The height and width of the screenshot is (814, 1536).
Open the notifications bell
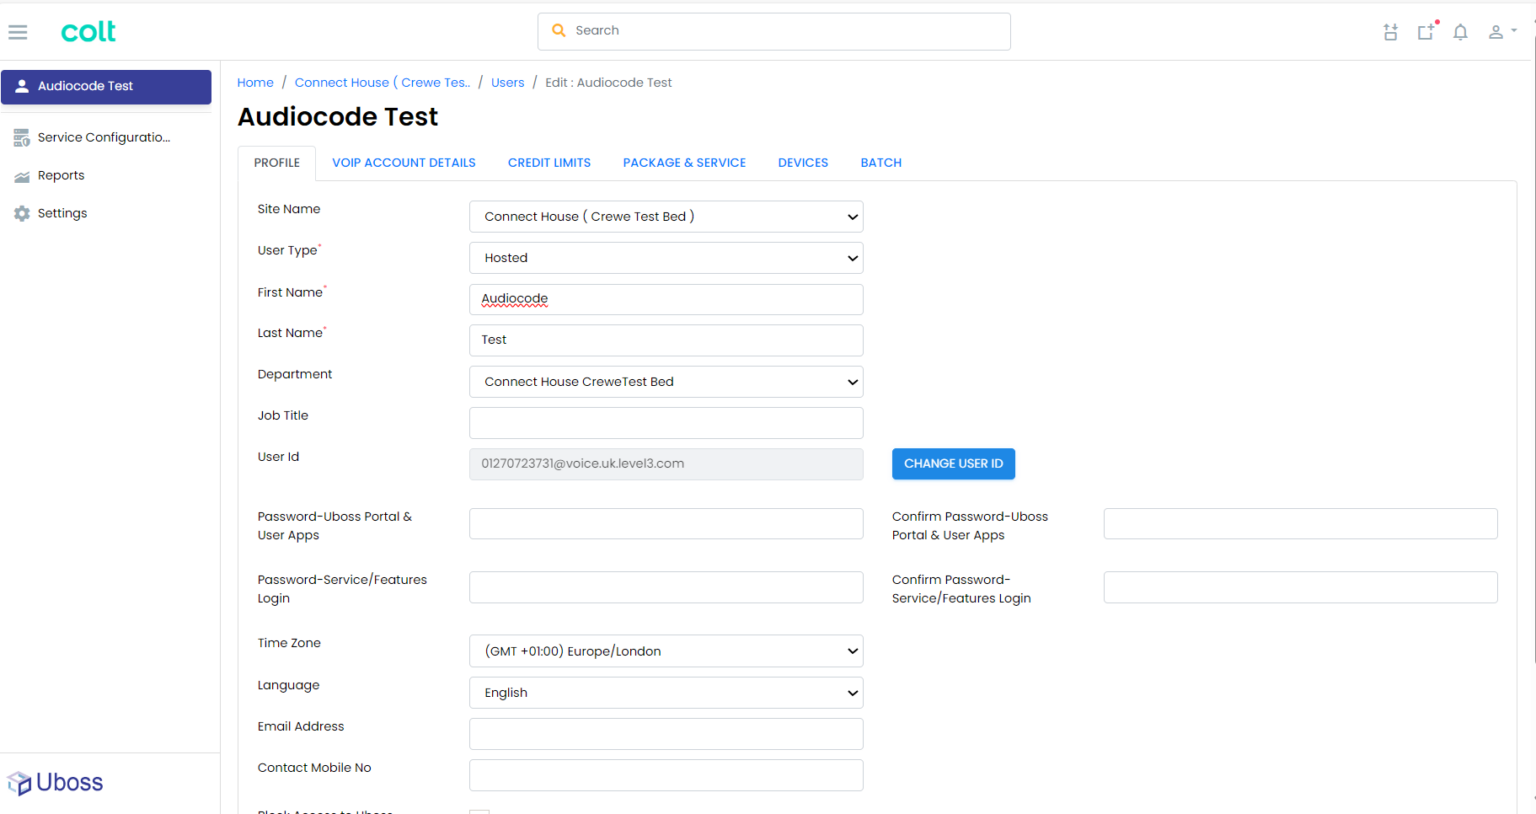pyautogui.click(x=1460, y=32)
